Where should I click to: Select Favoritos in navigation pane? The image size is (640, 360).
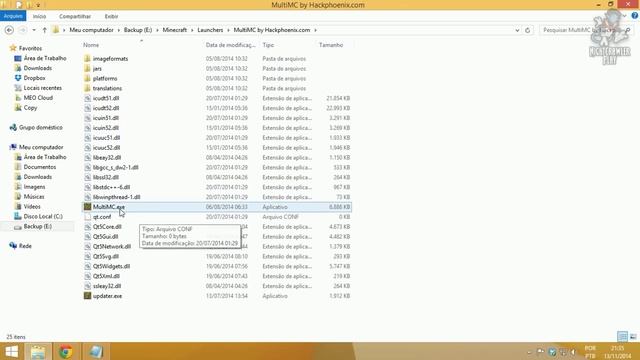(x=30, y=48)
